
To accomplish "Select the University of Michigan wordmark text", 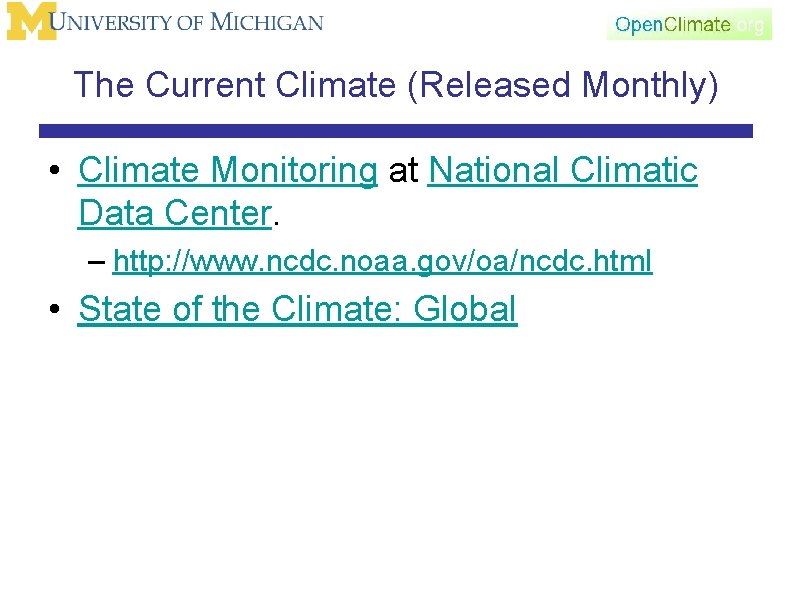I will pyautogui.click(x=186, y=22).
